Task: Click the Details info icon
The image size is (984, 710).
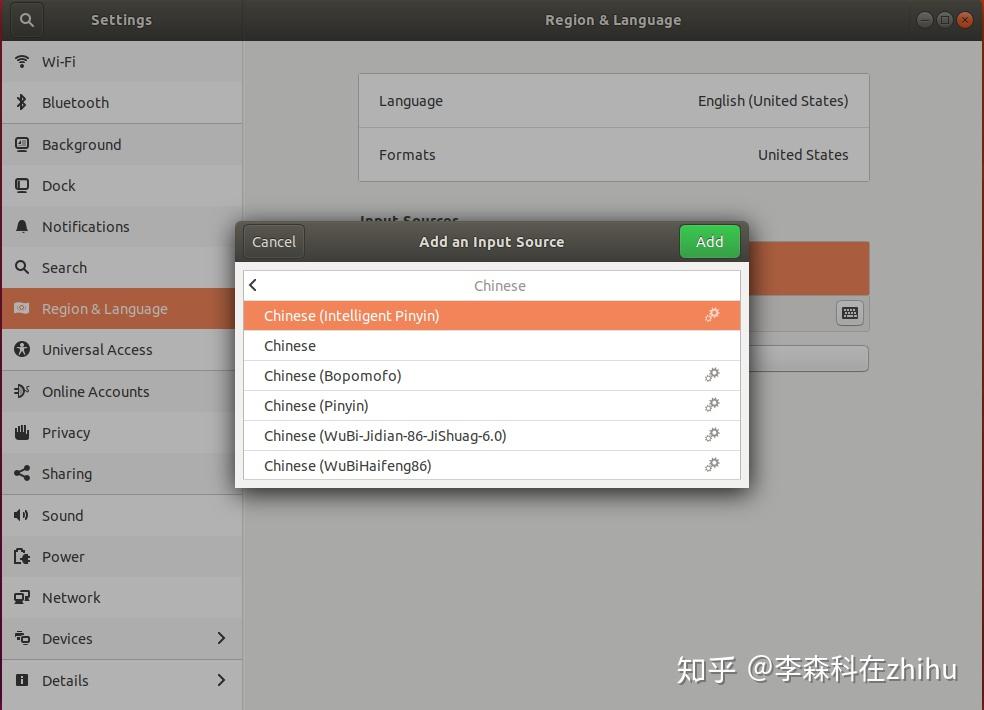Action: pos(22,680)
